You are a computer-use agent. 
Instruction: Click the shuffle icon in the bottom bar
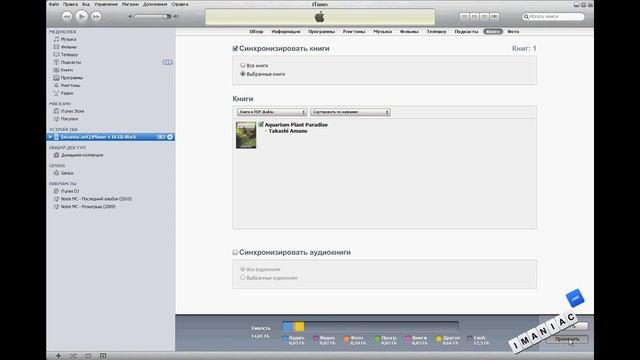pos(73,356)
